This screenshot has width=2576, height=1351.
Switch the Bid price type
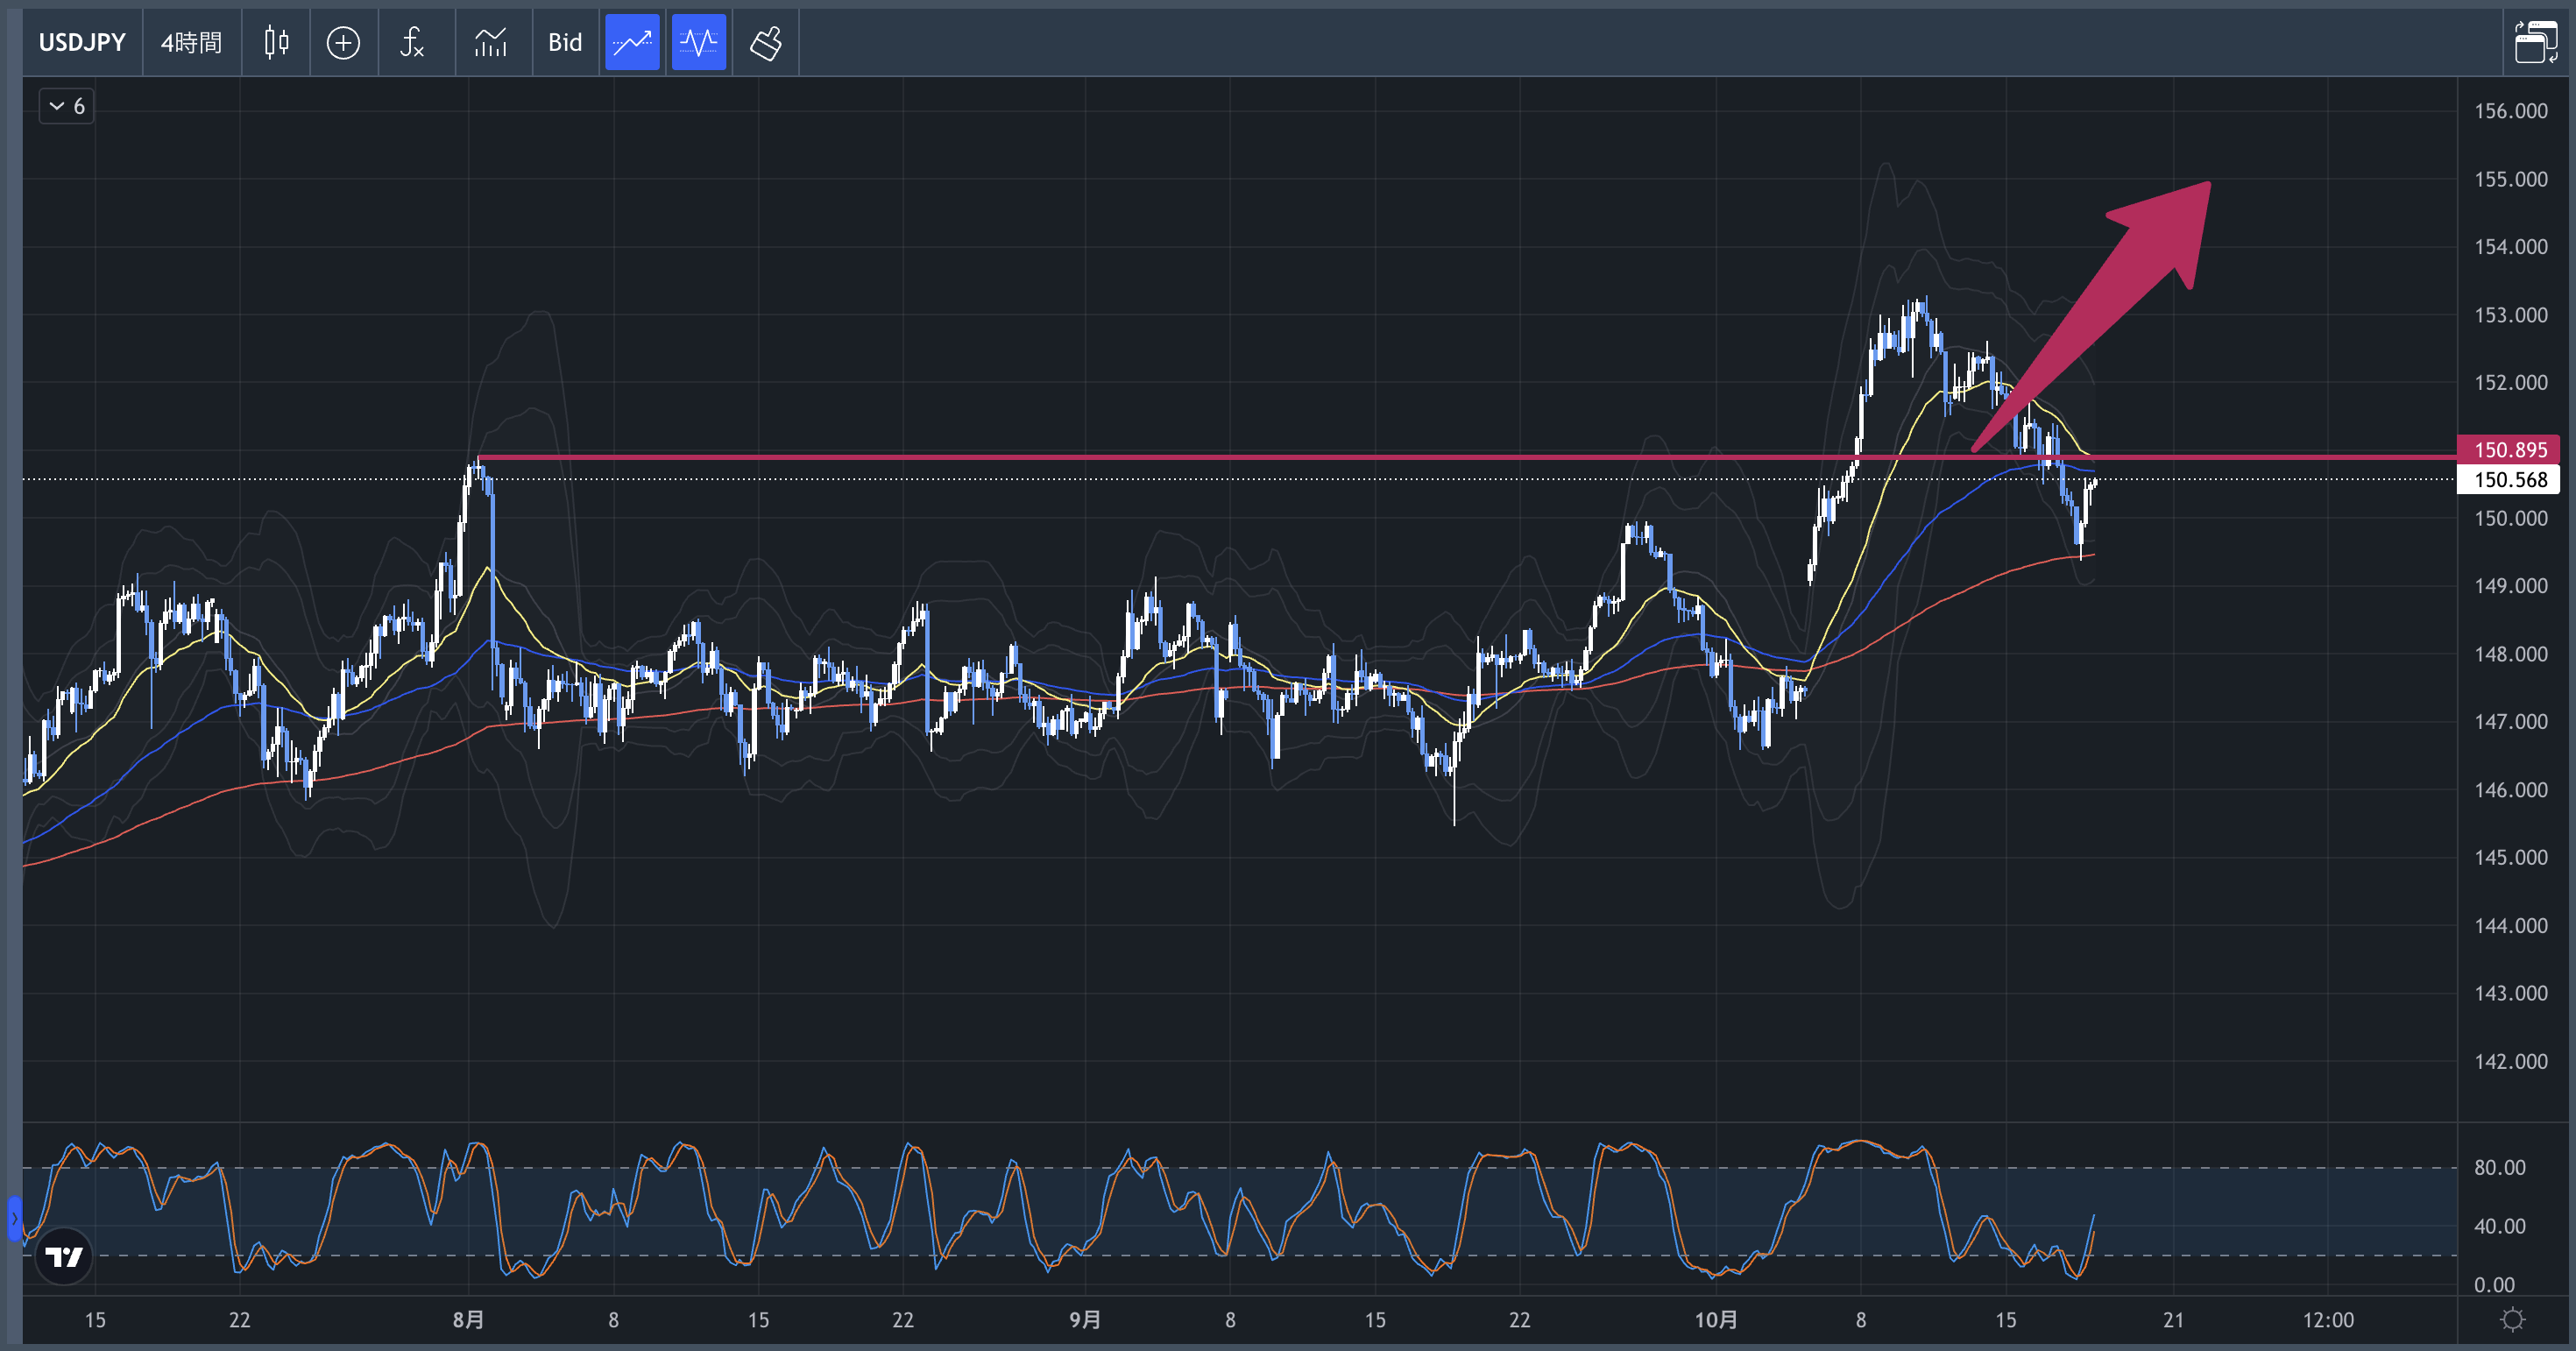(565, 43)
